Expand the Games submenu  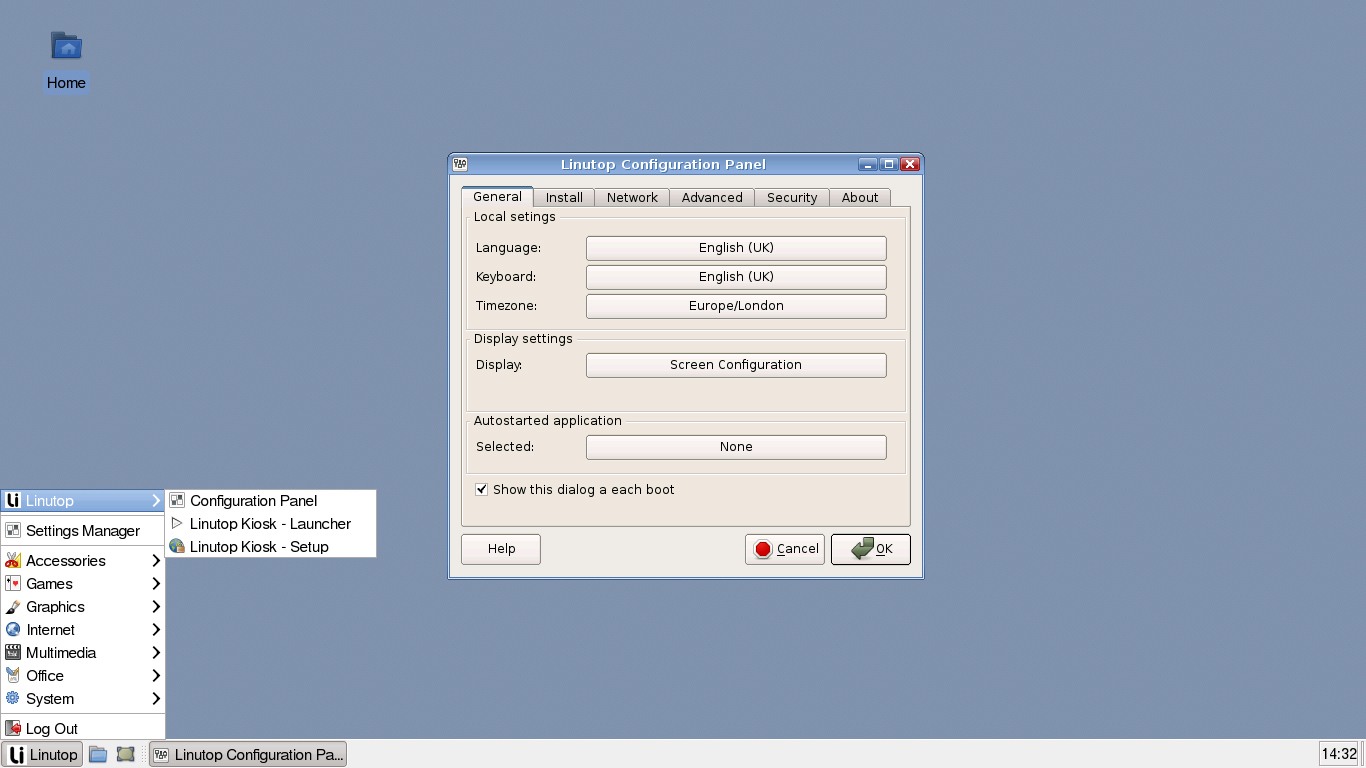click(82, 584)
